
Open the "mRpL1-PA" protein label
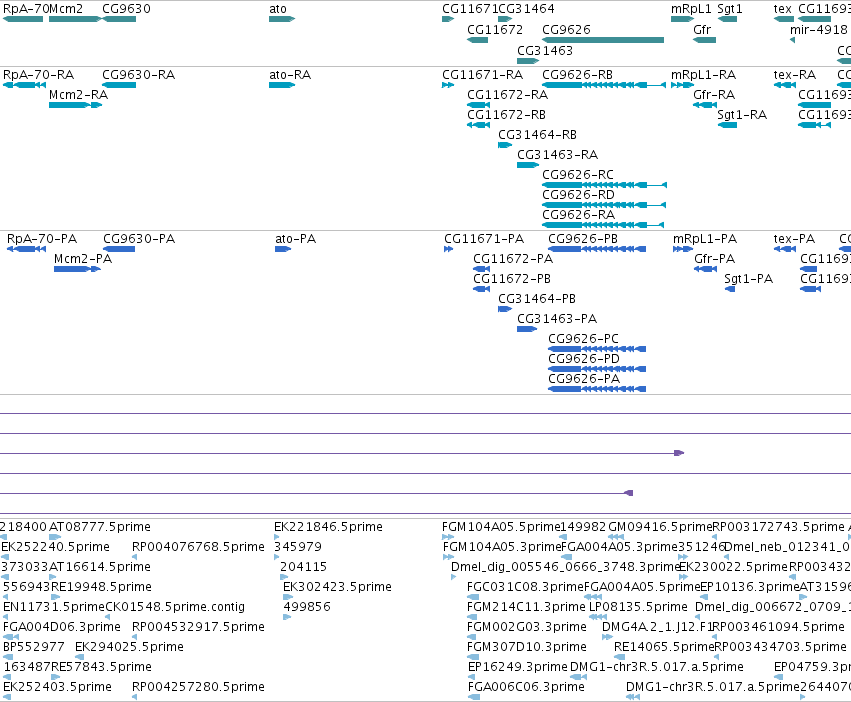[x=705, y=238]
